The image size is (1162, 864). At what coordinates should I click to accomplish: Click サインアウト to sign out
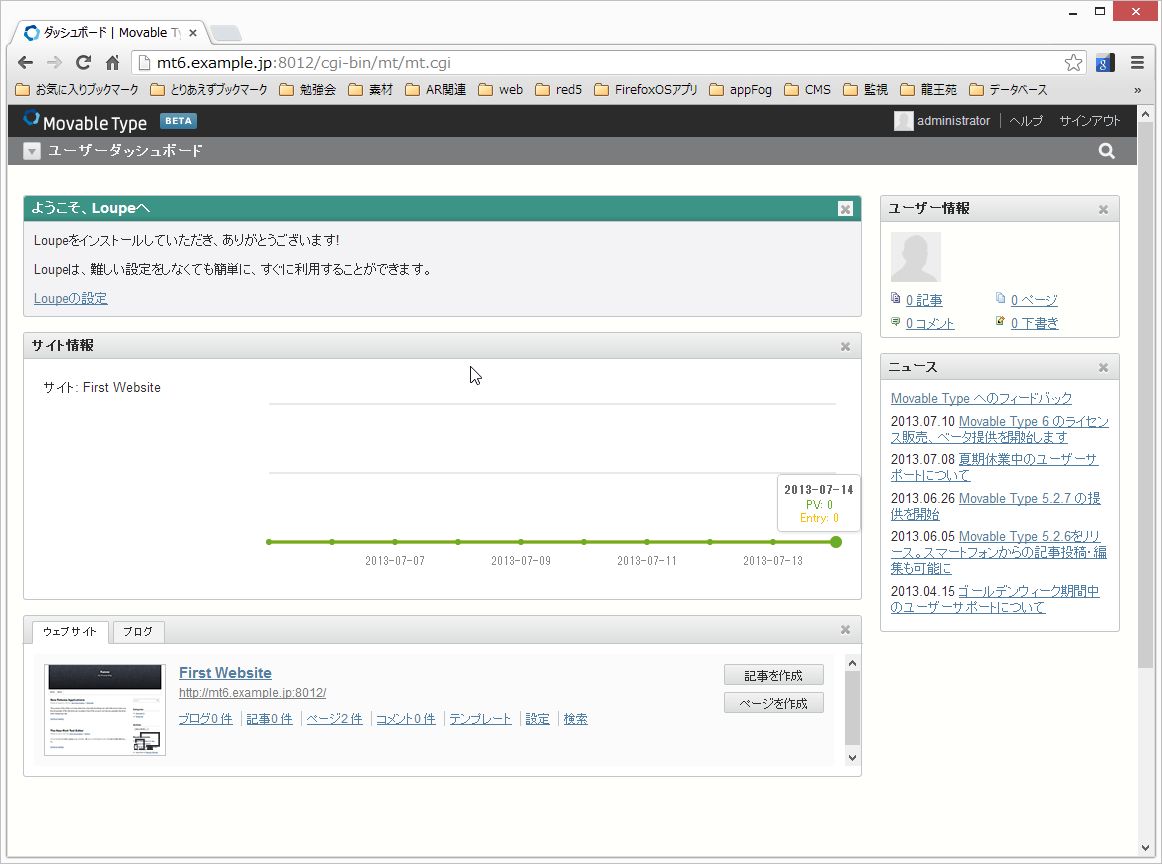click(1089, 121)
